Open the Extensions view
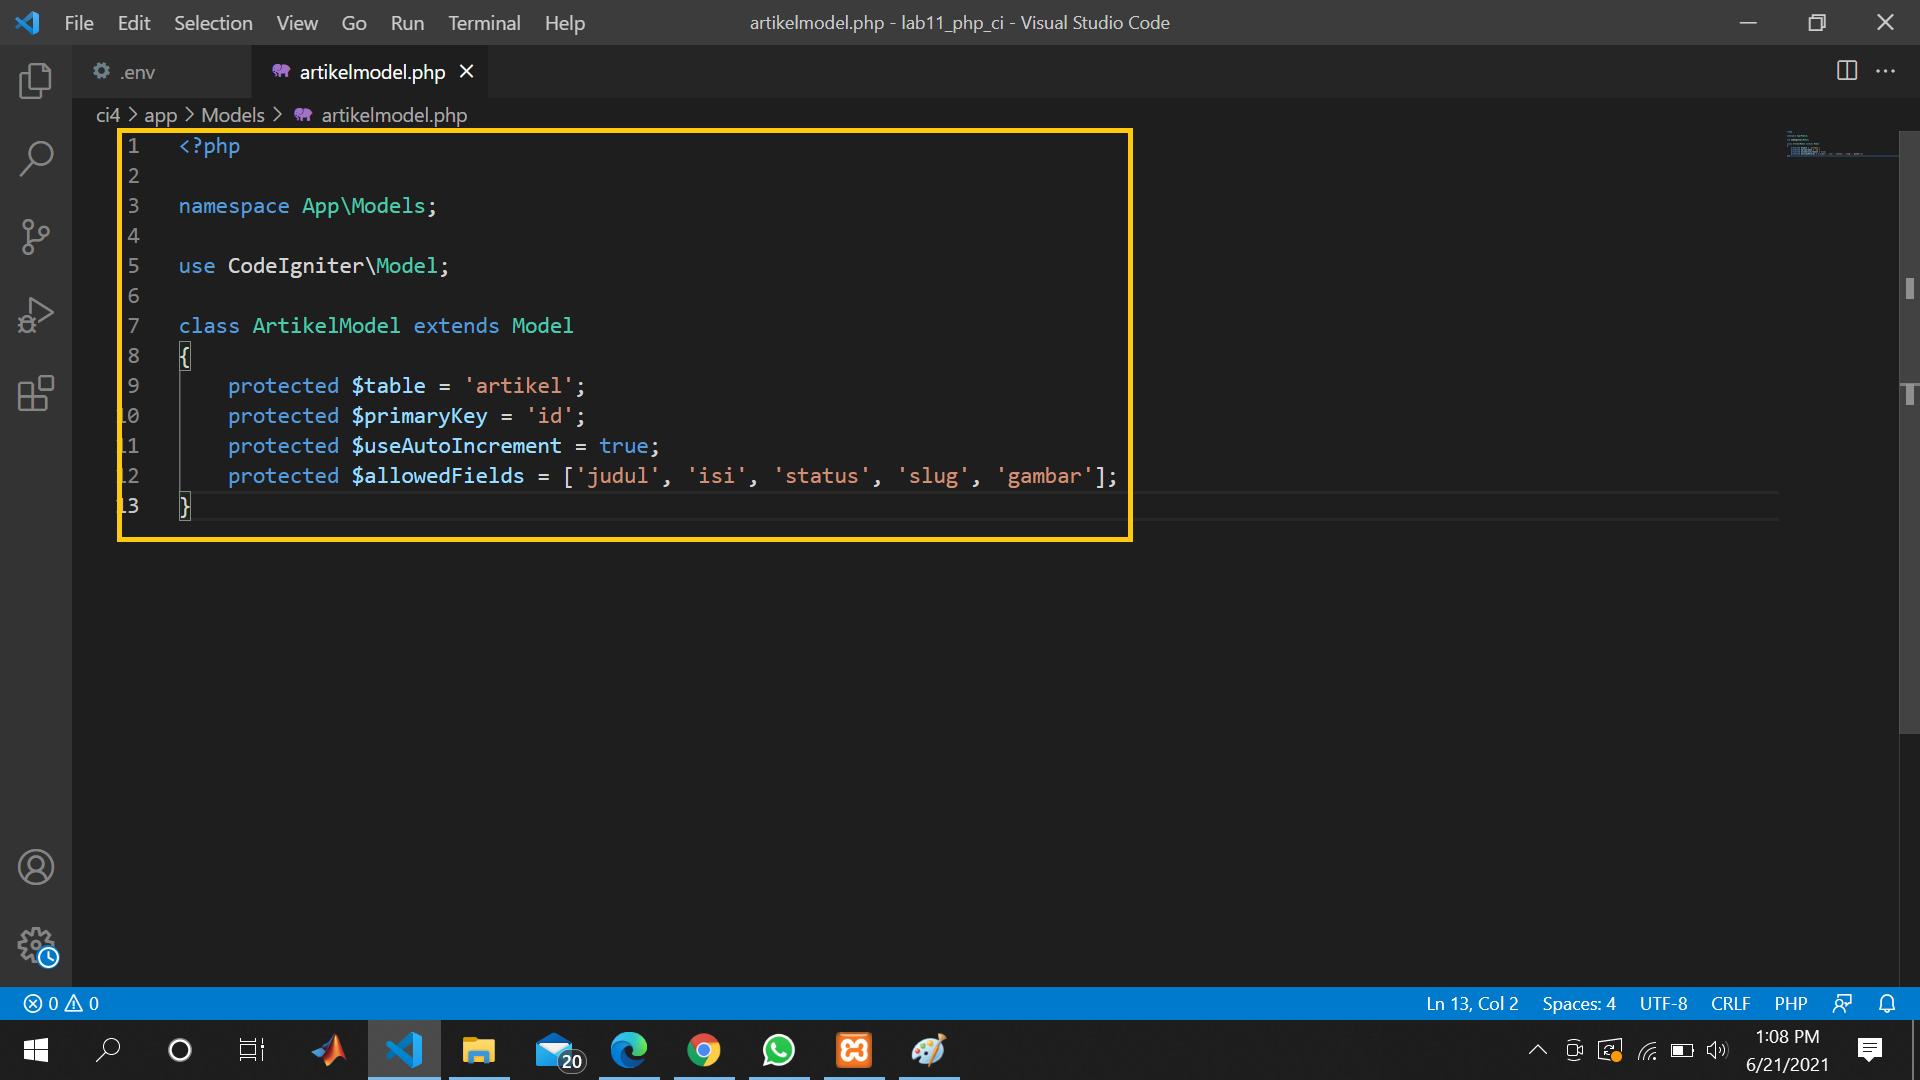This screenshot has width=1920, height=1080. tap(36, 393)
